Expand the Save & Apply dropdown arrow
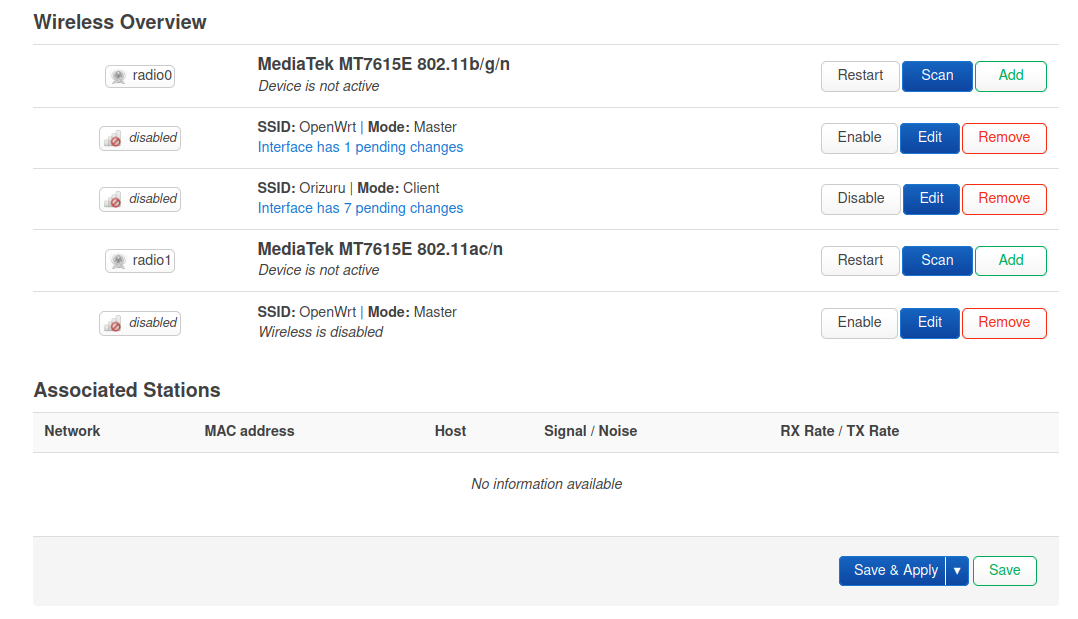 tap(957, 571)
